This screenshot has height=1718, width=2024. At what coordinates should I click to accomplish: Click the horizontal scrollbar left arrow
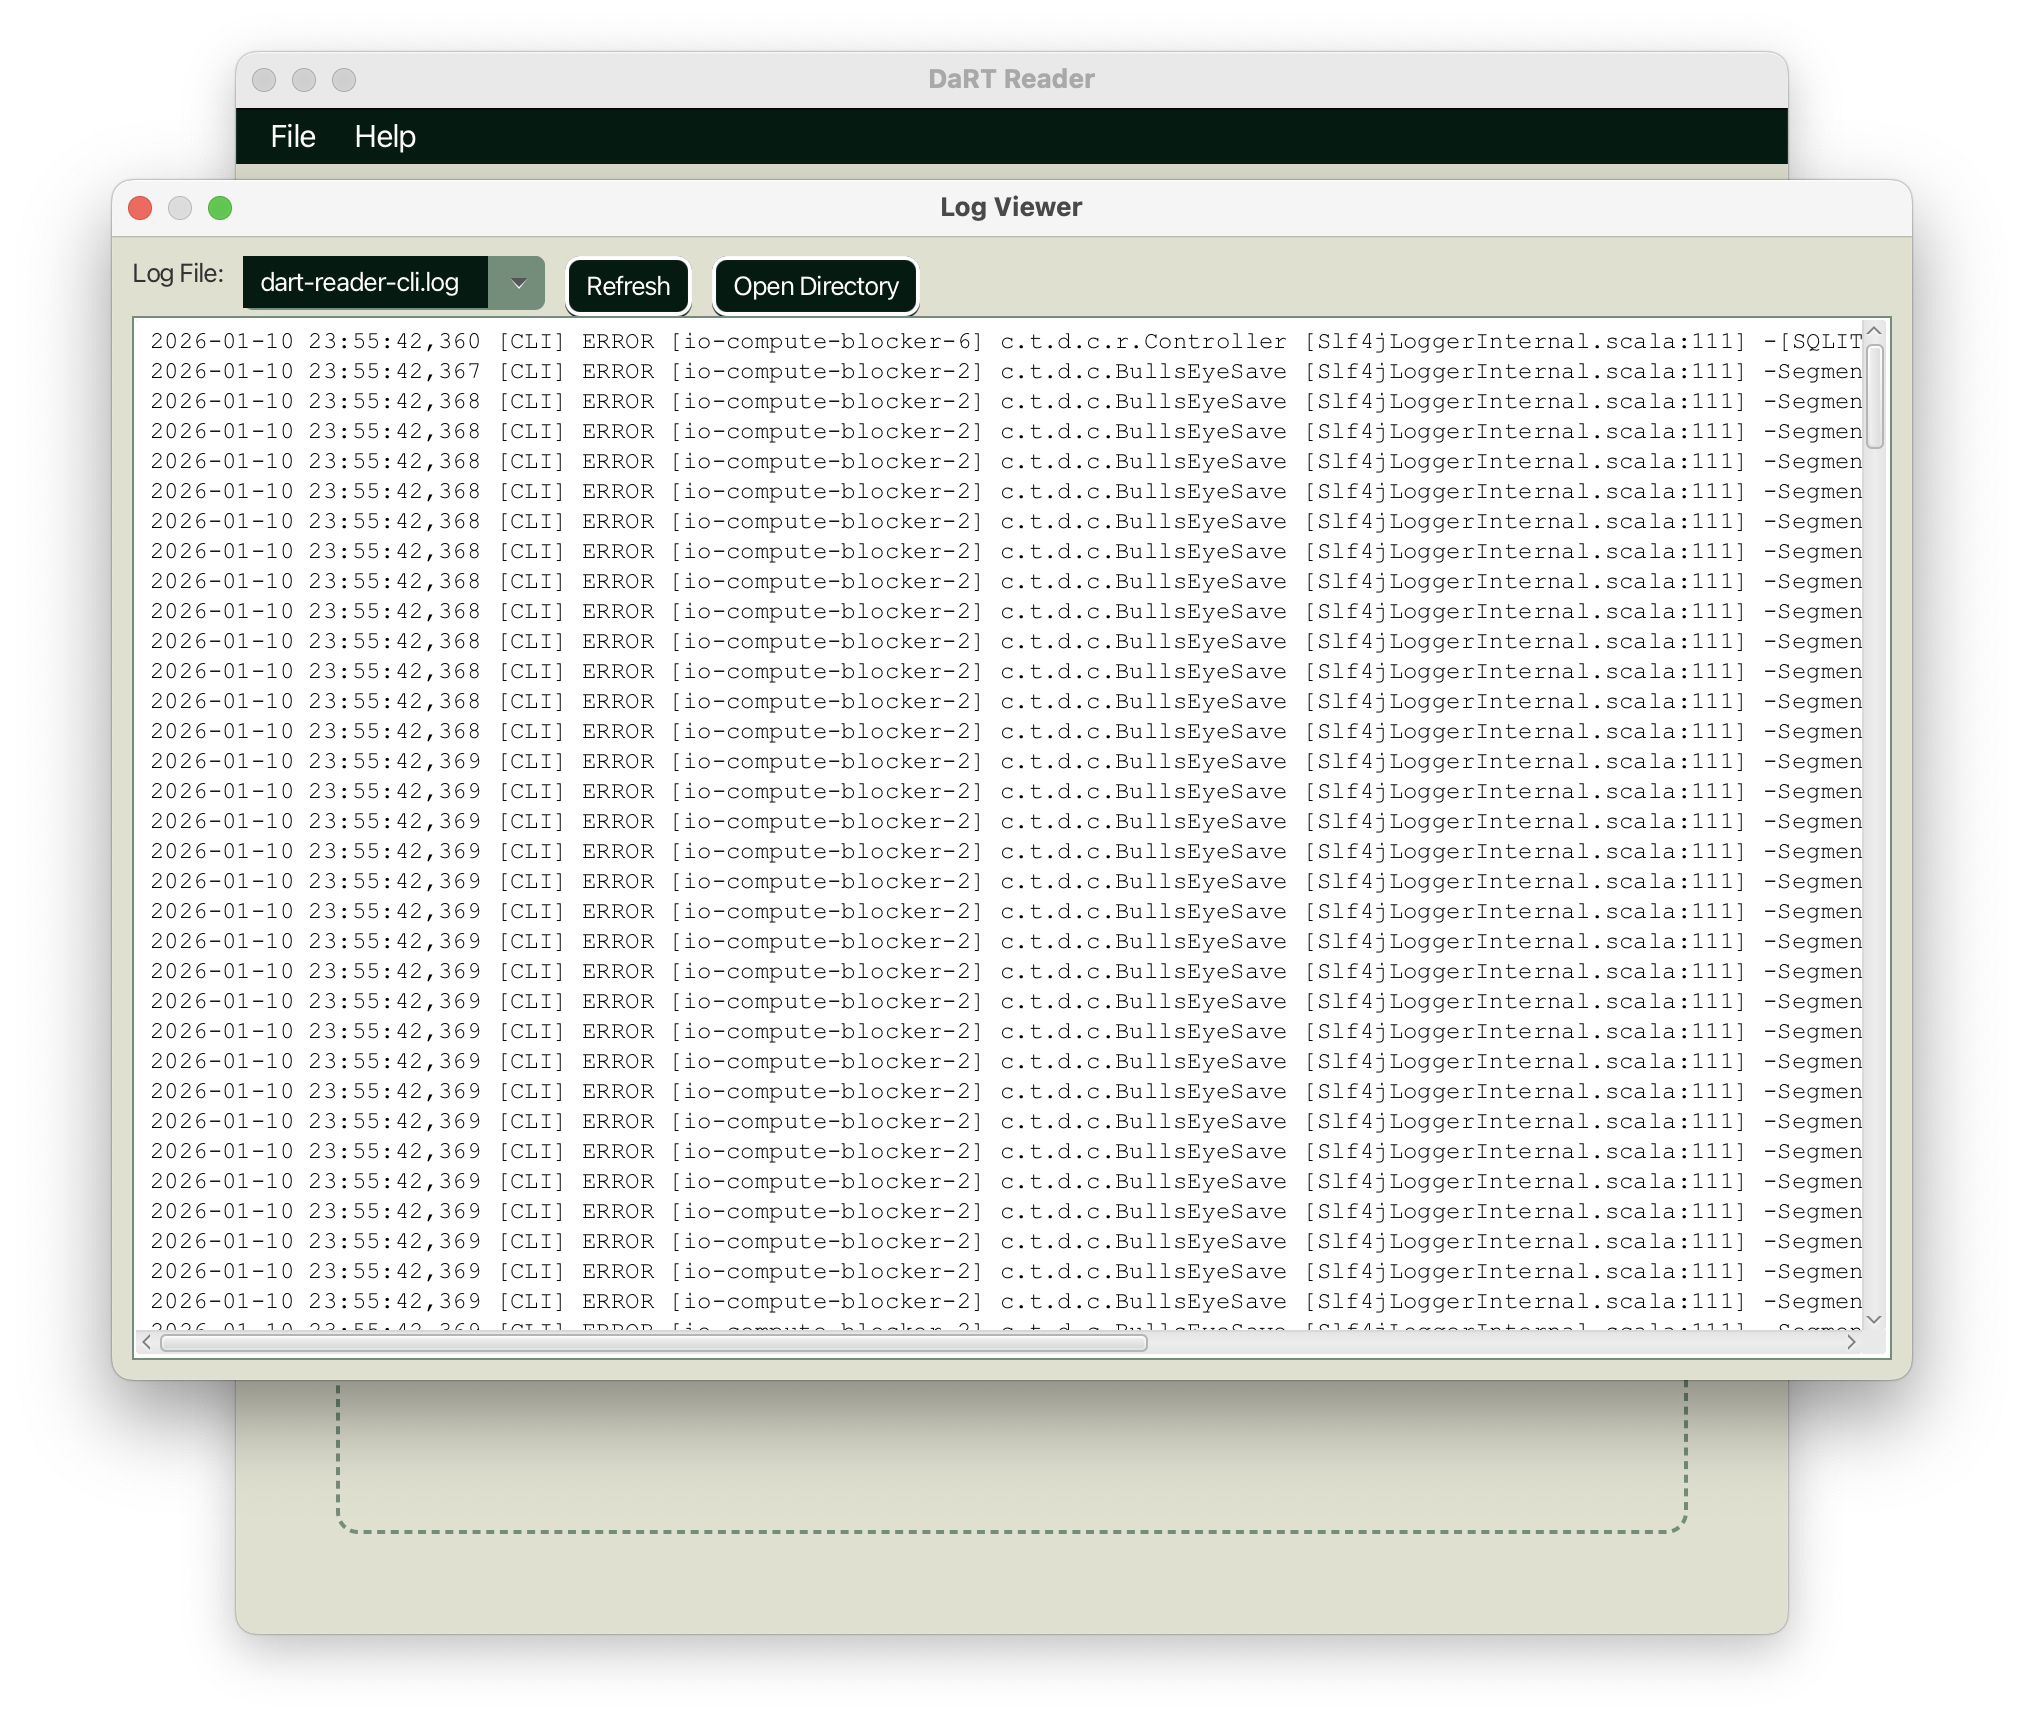pyautogui.click(x=147, y=1342)
